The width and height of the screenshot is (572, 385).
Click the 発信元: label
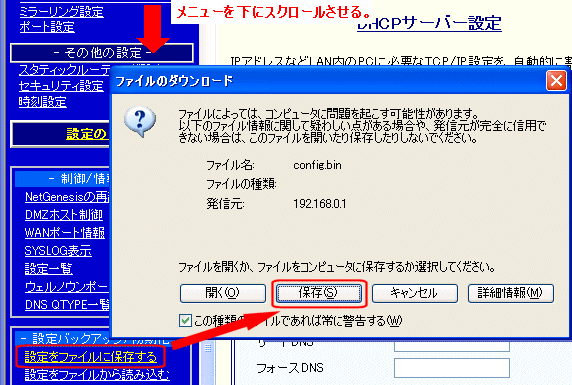(x=225, y=204)
